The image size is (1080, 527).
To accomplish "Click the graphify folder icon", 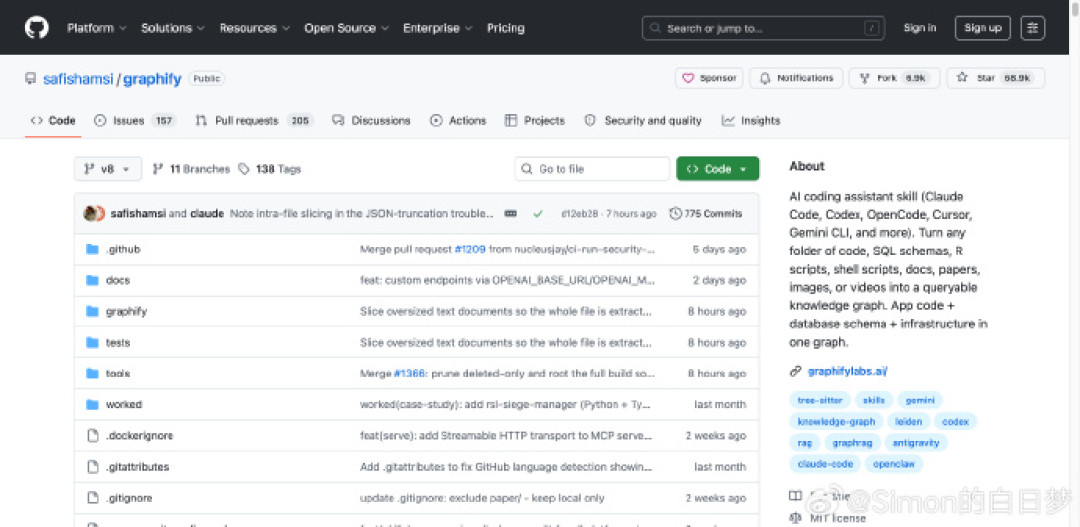I will point(92,311).
